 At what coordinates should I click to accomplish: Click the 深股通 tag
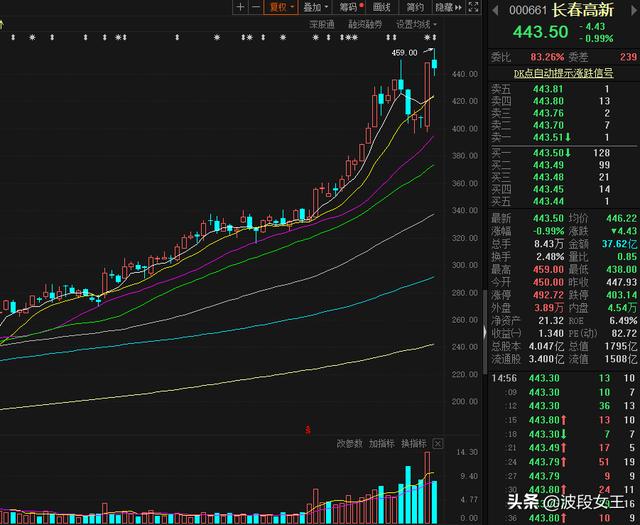[x=322, y=24]
